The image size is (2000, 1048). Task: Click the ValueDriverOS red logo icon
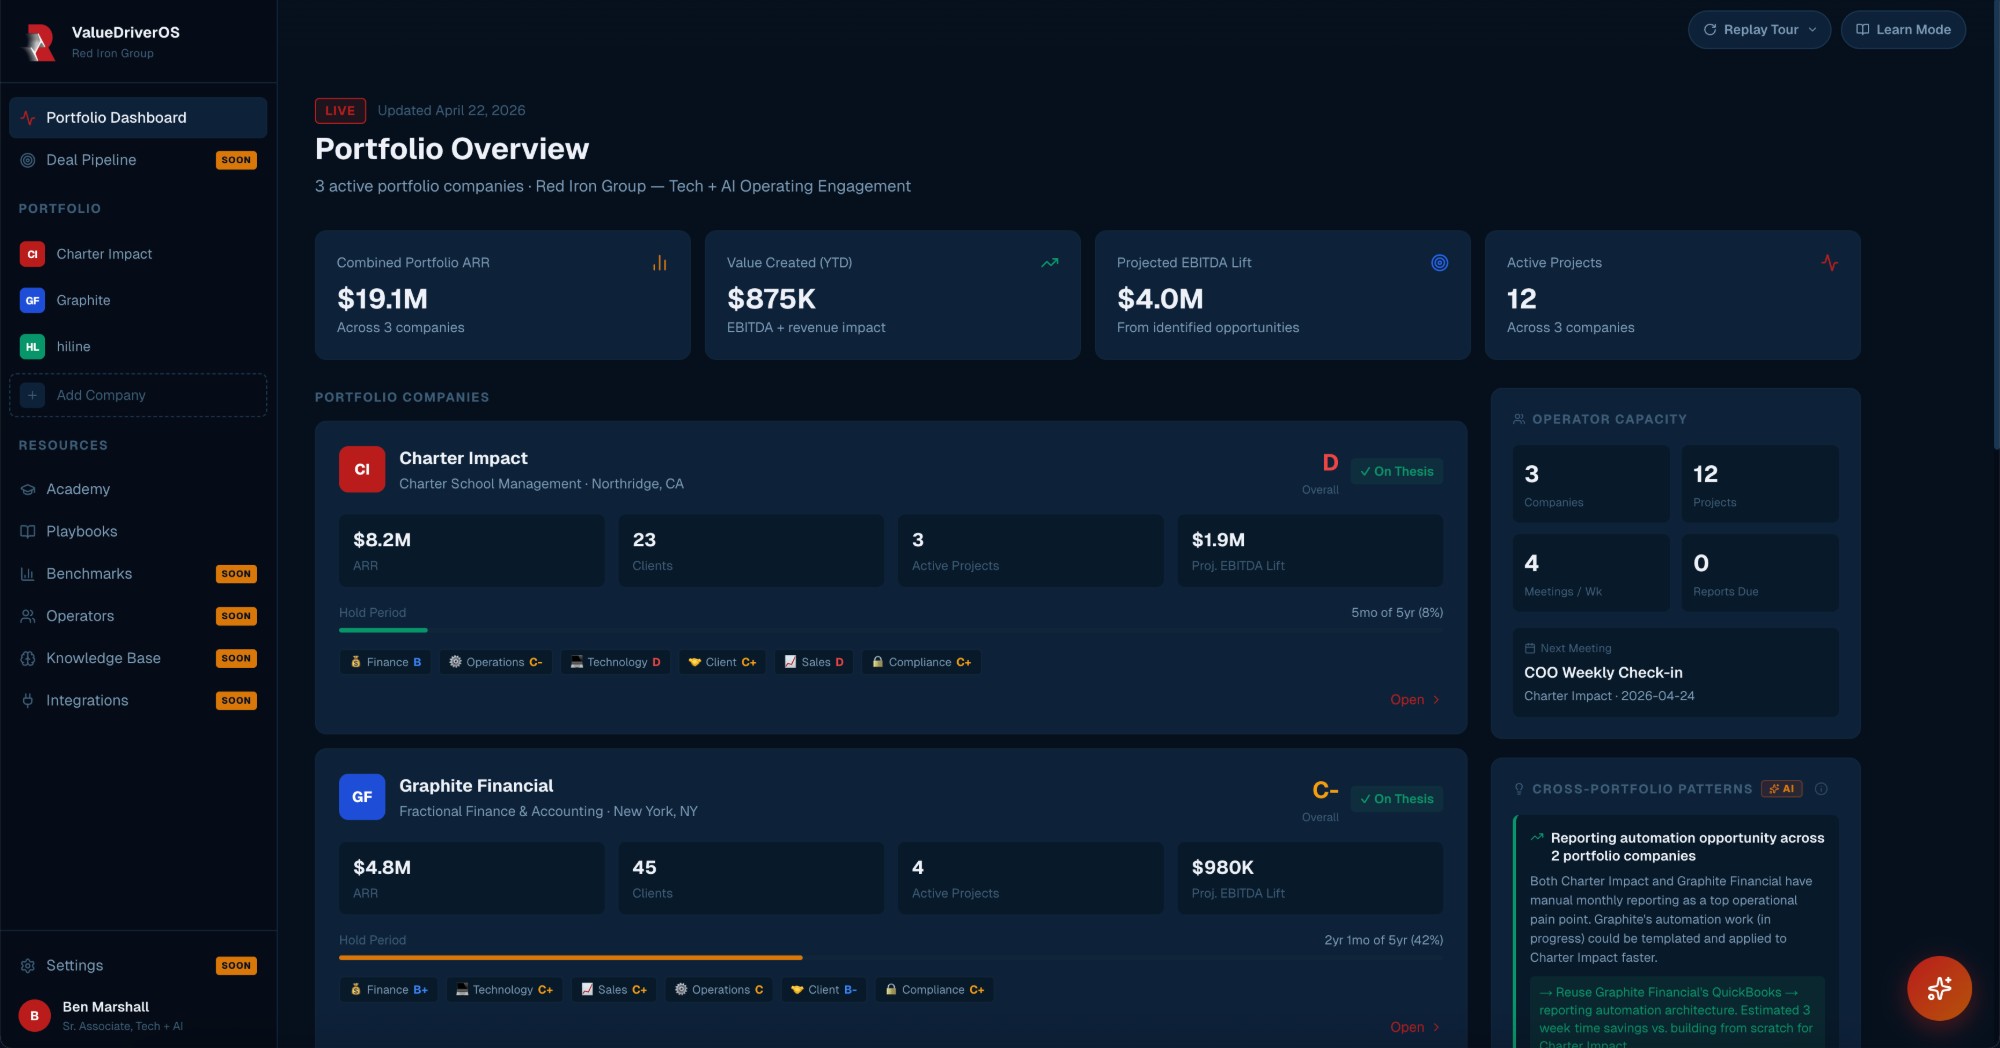click(38, 41)
